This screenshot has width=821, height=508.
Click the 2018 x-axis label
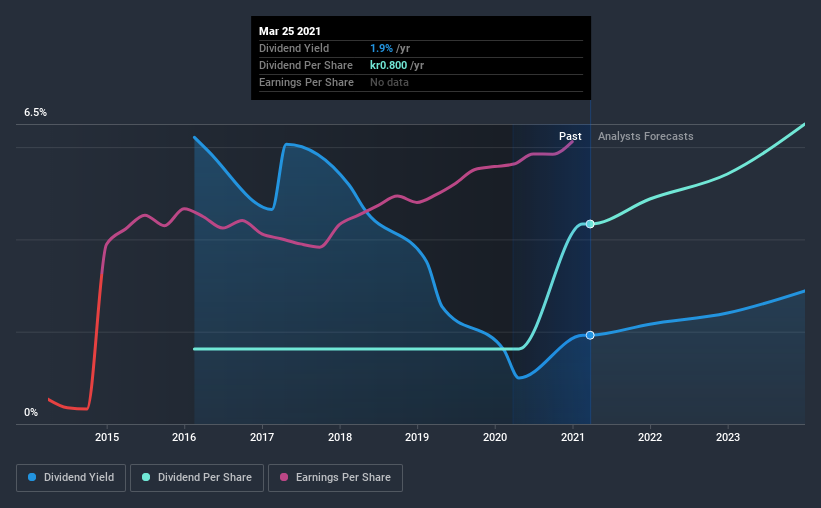340,437
